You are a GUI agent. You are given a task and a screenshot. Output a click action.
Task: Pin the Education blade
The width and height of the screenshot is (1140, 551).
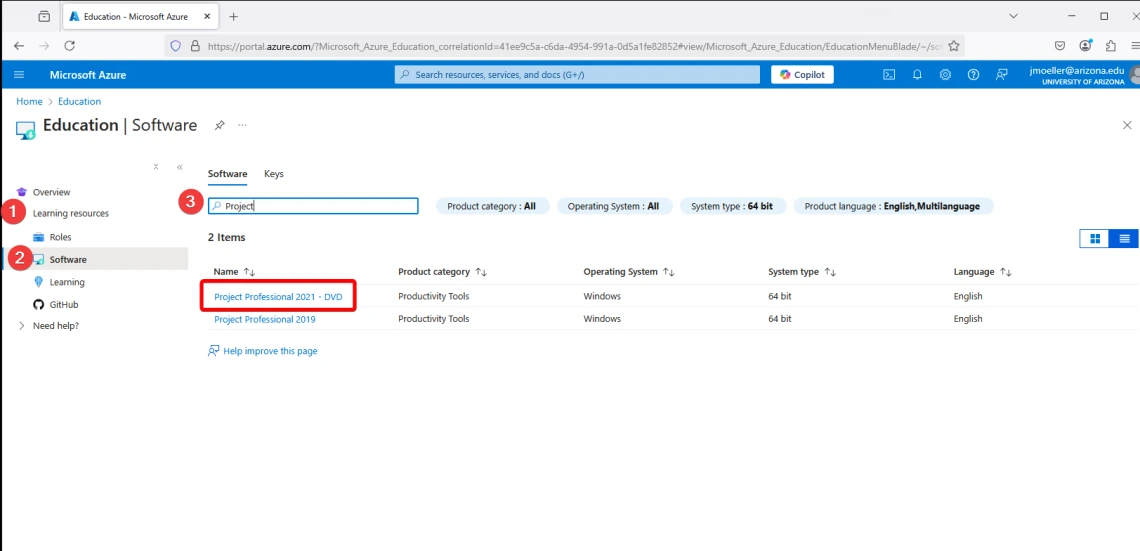point(219,125)
